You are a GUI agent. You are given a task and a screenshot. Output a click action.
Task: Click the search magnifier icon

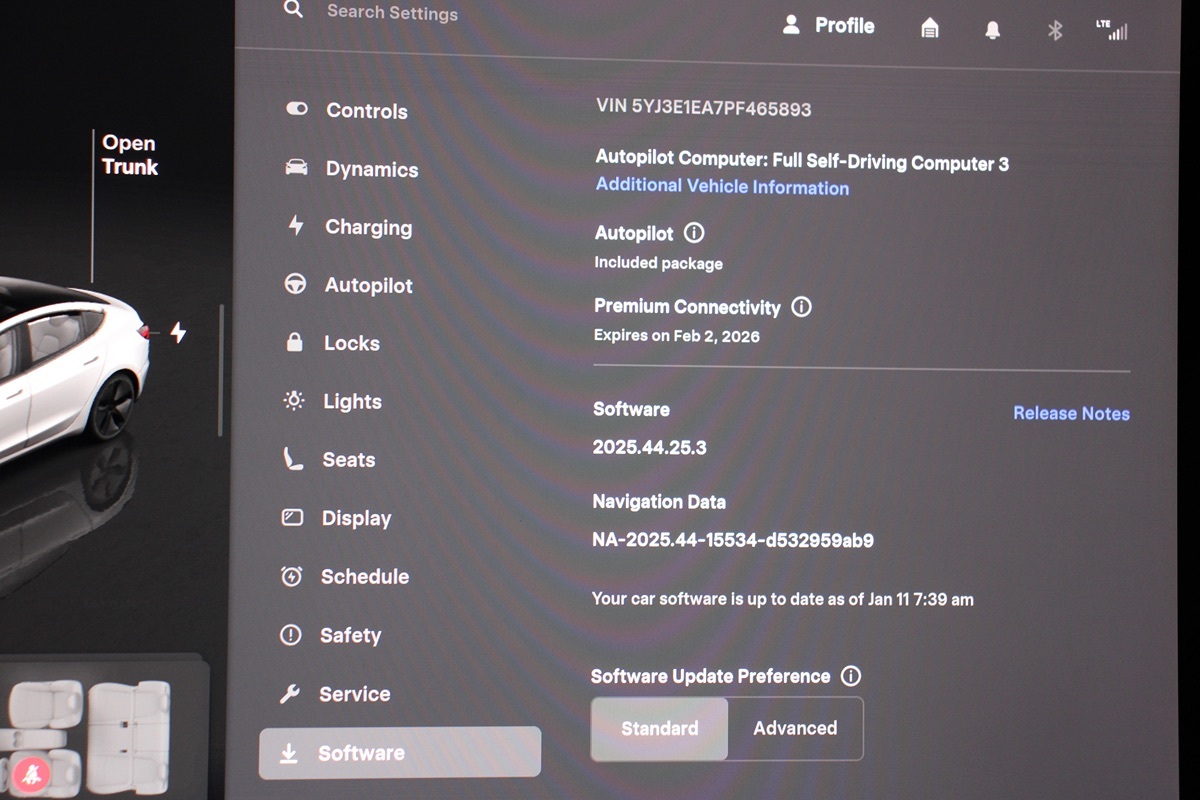(292, 10)
